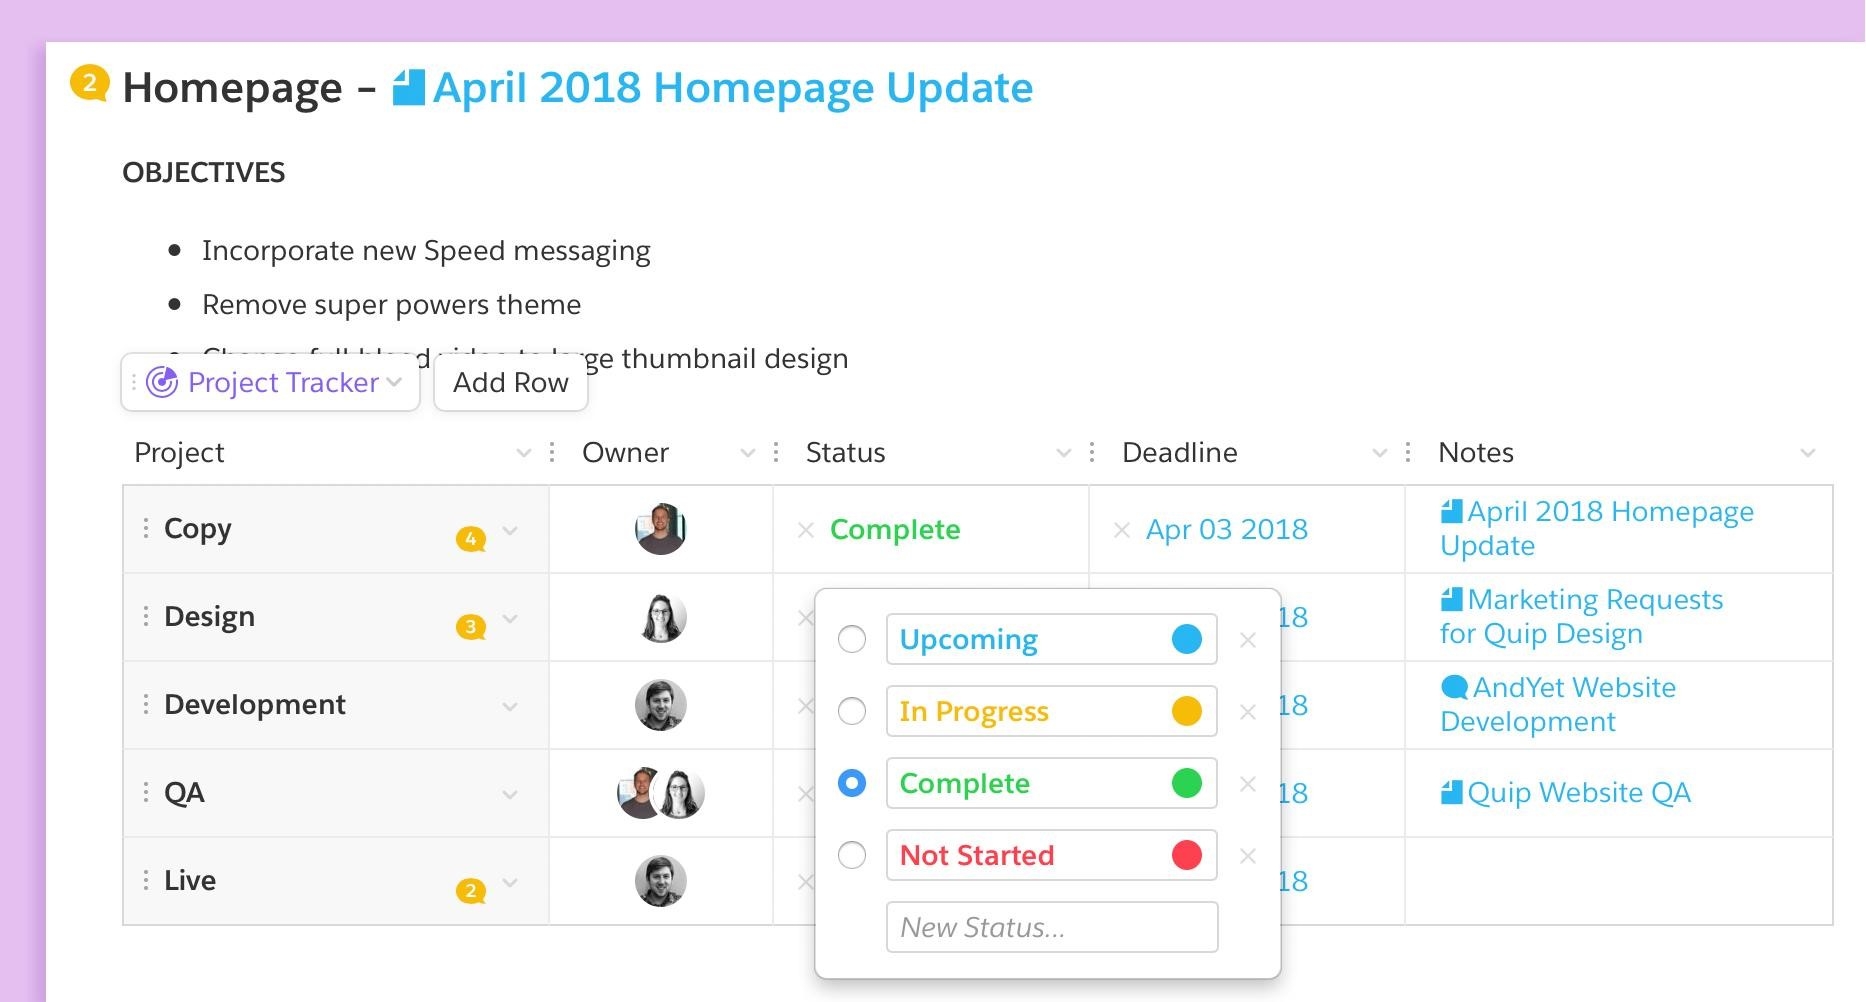
Task: Click the Project Tracker spreadsheet icon
Action: pos(163,382)
